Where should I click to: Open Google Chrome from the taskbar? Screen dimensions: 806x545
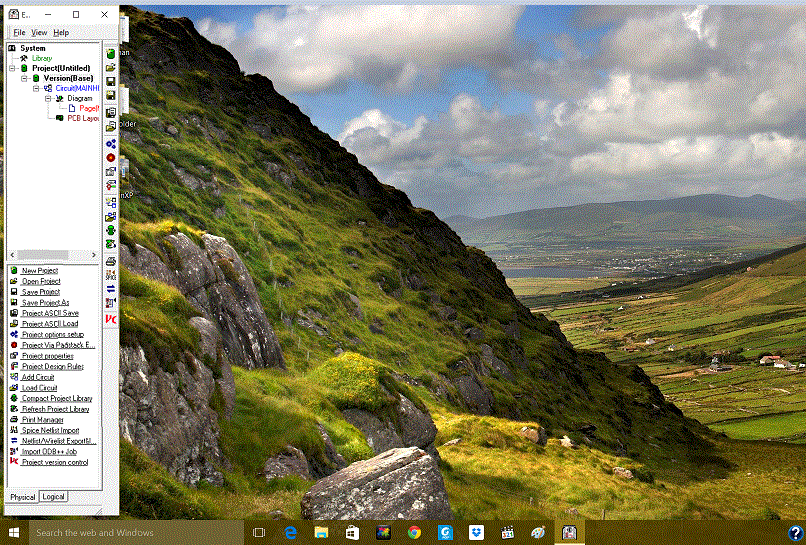coord(414,533)
